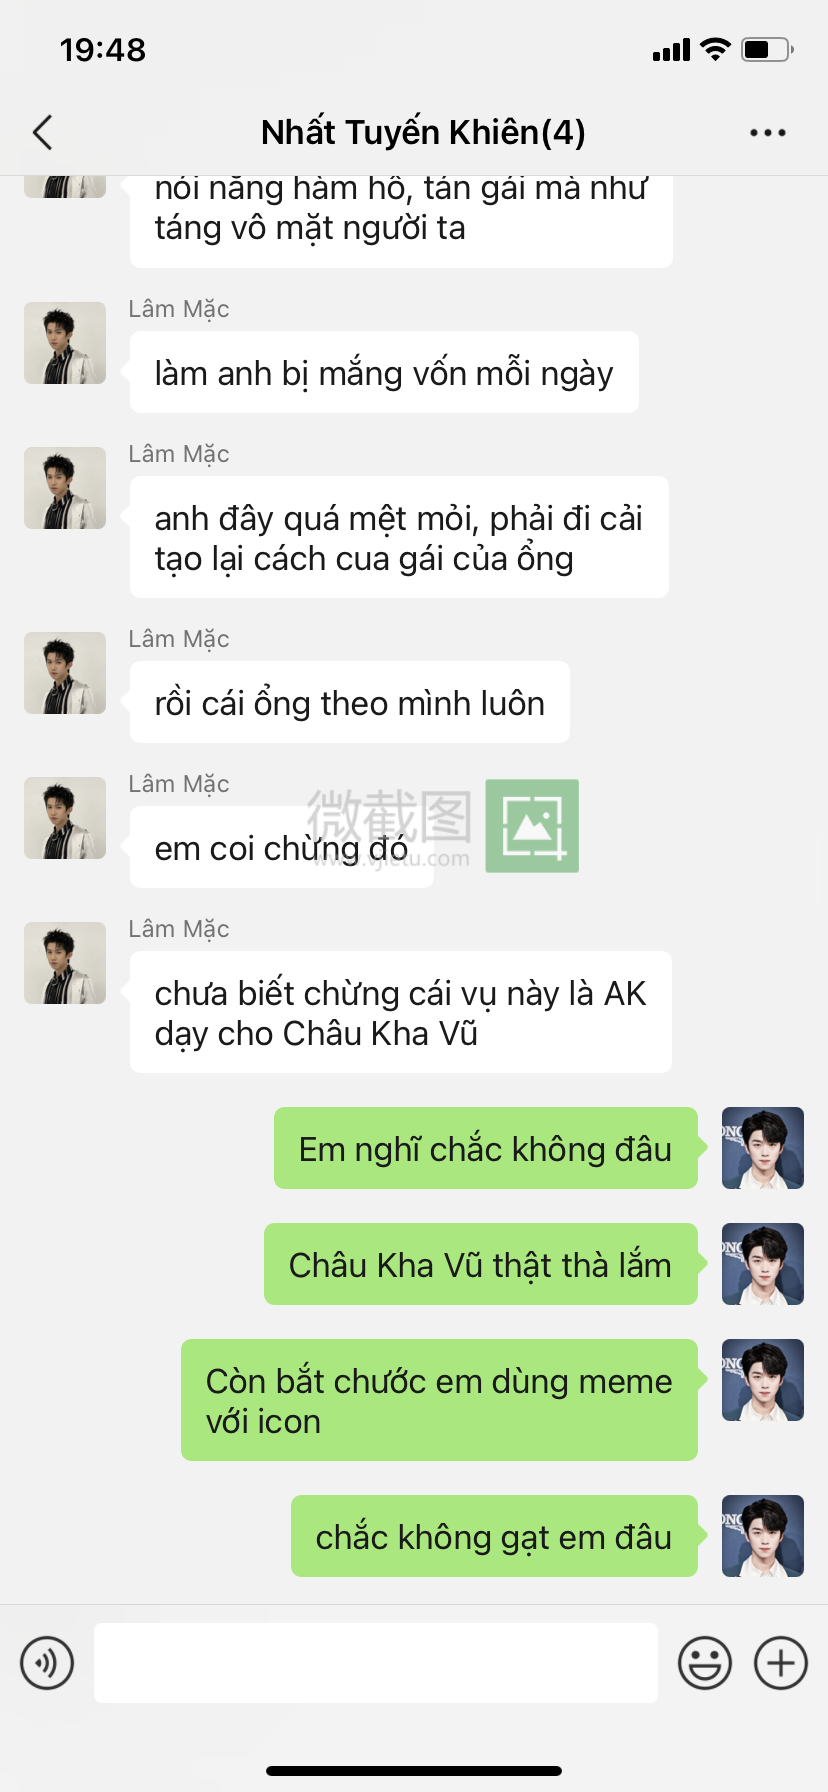Tap the Wi-Fi status icon
Viewport: 828px width, 1792px height.
(716, 49)
